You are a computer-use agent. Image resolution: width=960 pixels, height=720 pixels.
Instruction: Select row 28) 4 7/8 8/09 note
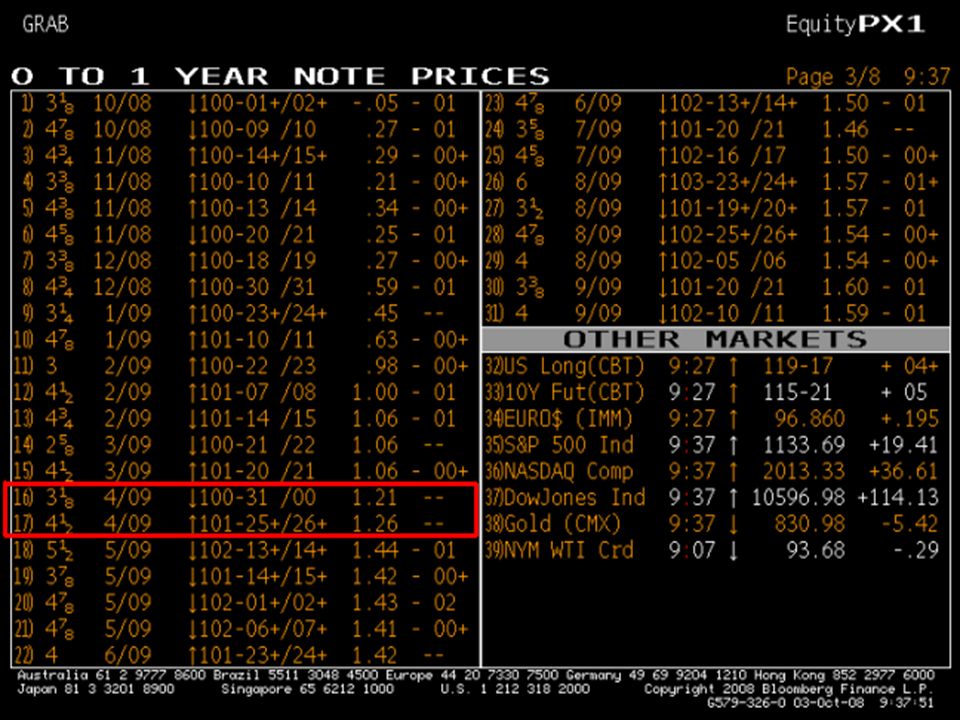(715, 234)
